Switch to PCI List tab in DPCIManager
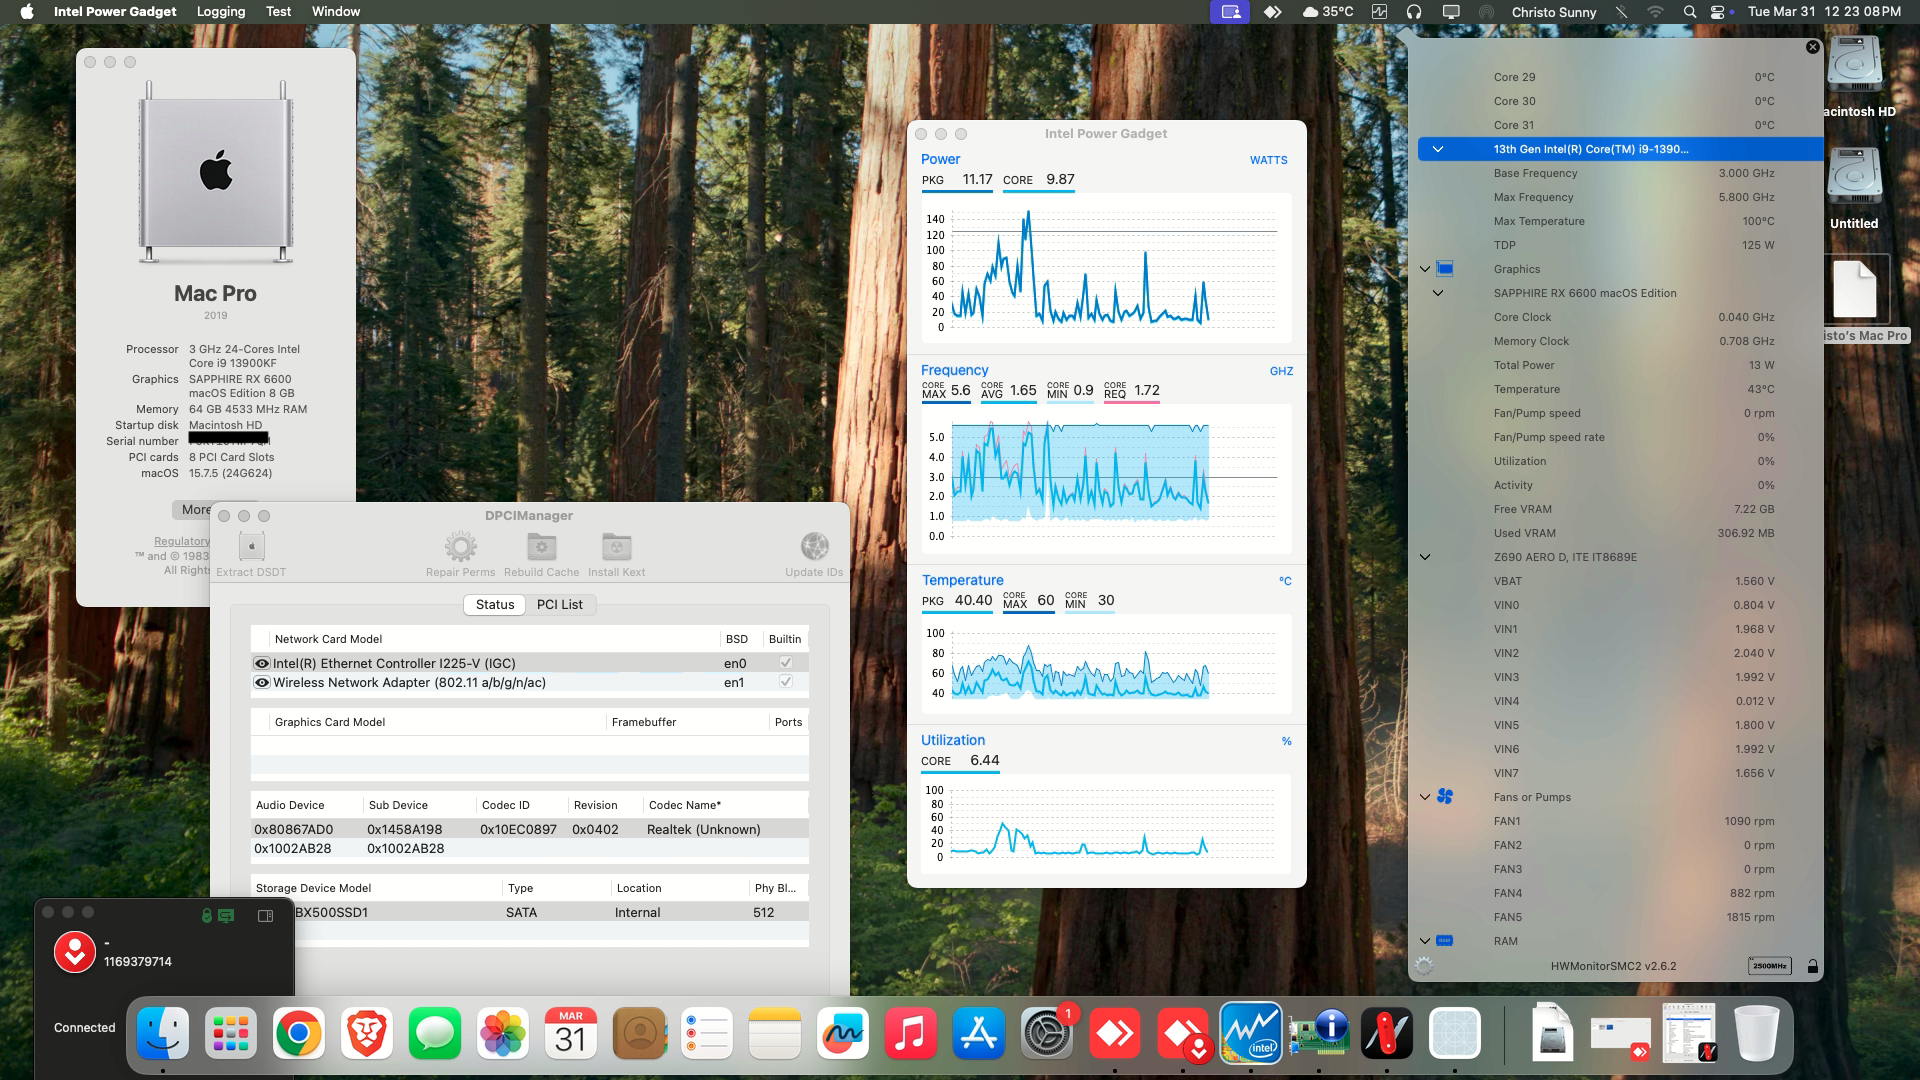The height and width of the screenshot is (1080, 1920). tap(560, 604)
